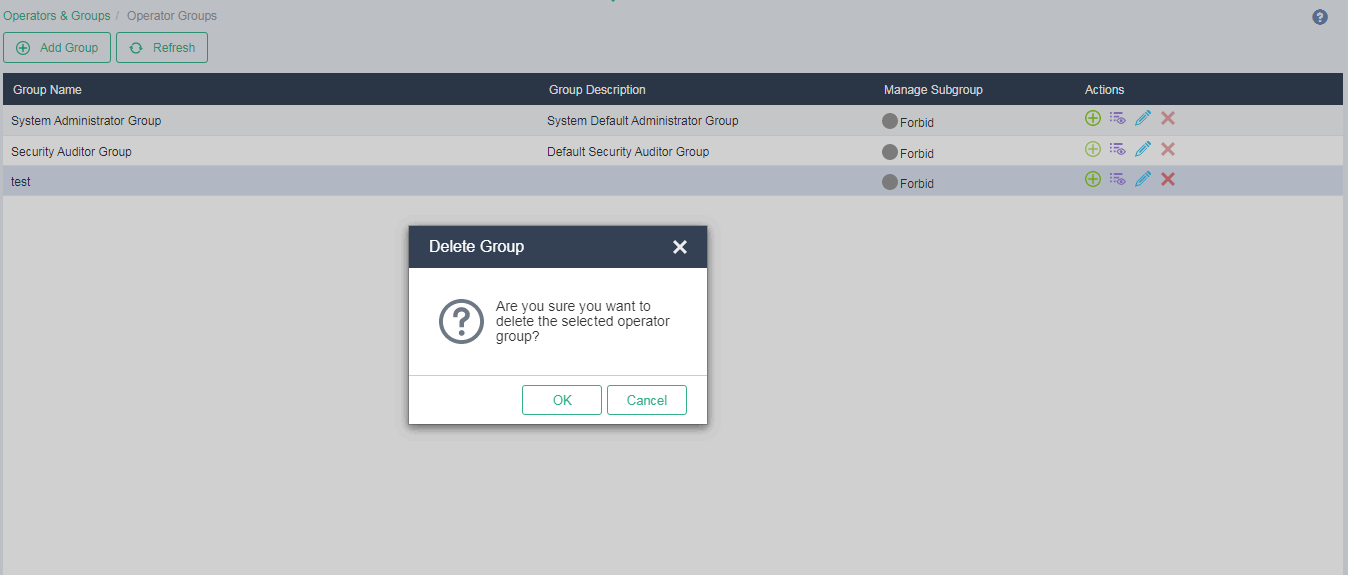The image size is (1348, 575).
Task: Click the Operator Groups breadcrumb text
Action: (172, 16)
